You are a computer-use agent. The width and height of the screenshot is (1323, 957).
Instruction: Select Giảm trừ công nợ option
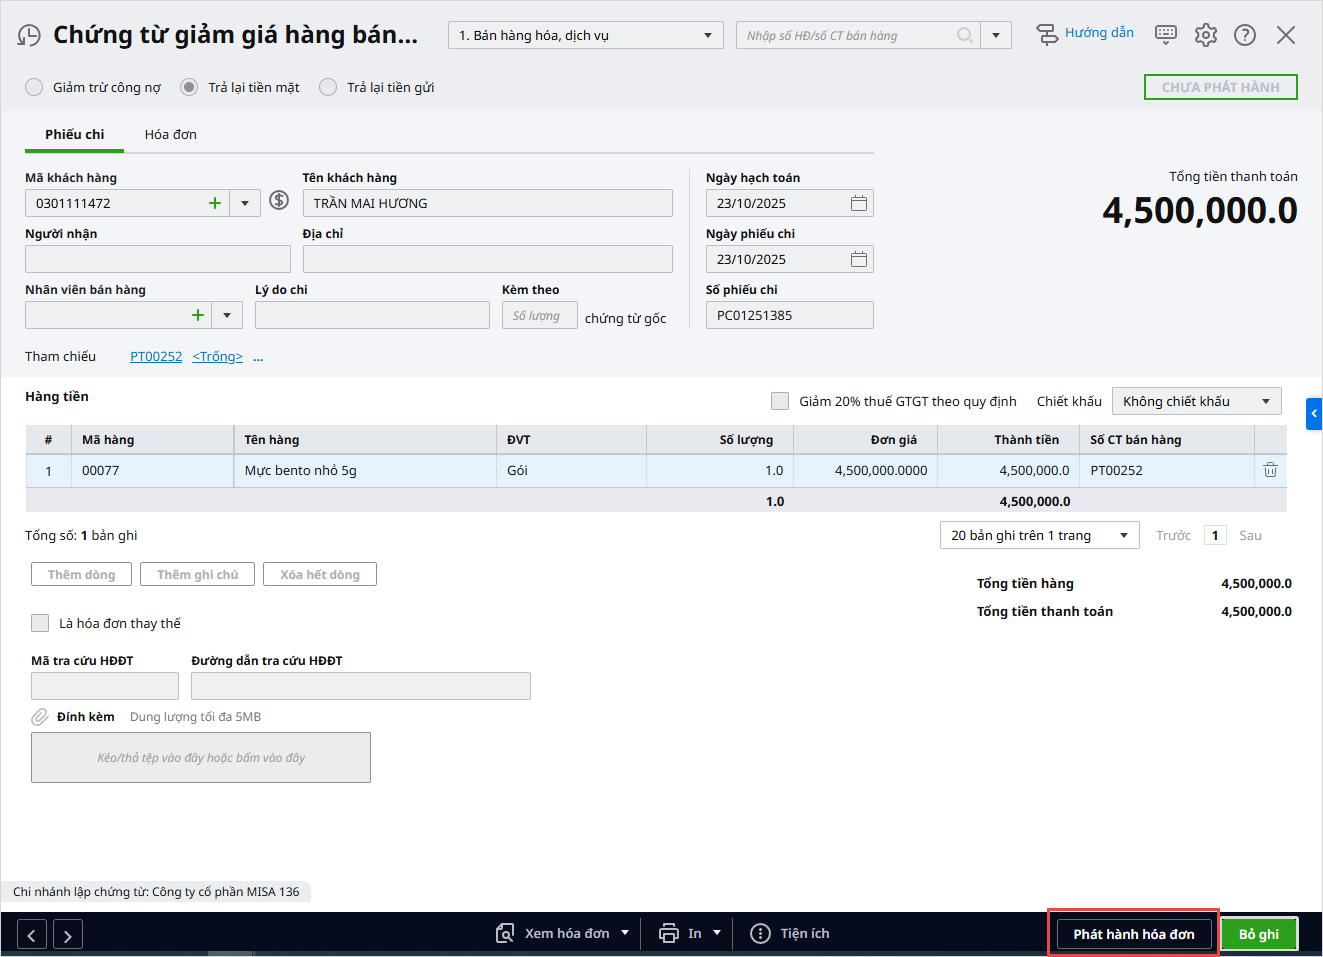click(35, 87)
